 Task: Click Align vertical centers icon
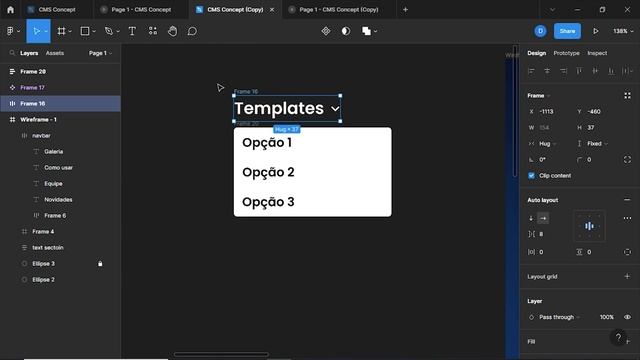[595, 71]
